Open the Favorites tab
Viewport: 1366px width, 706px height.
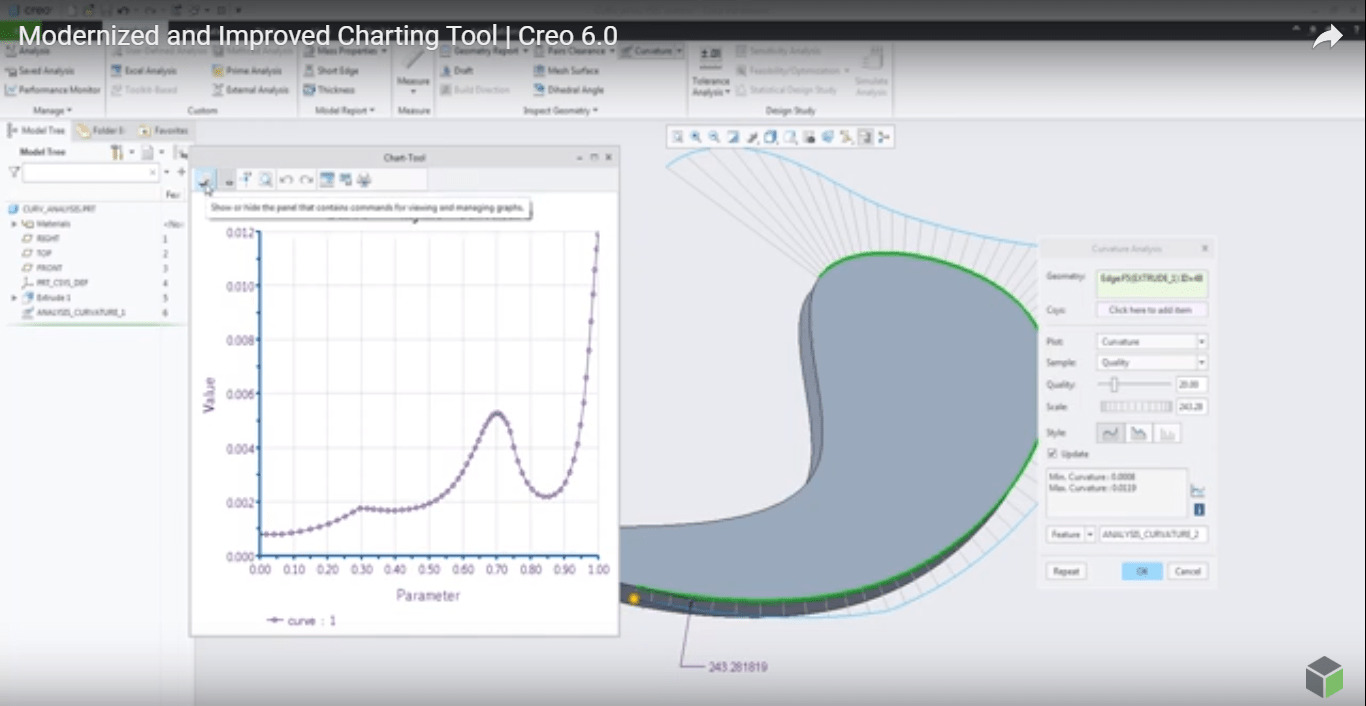click(x=166, y=129)
